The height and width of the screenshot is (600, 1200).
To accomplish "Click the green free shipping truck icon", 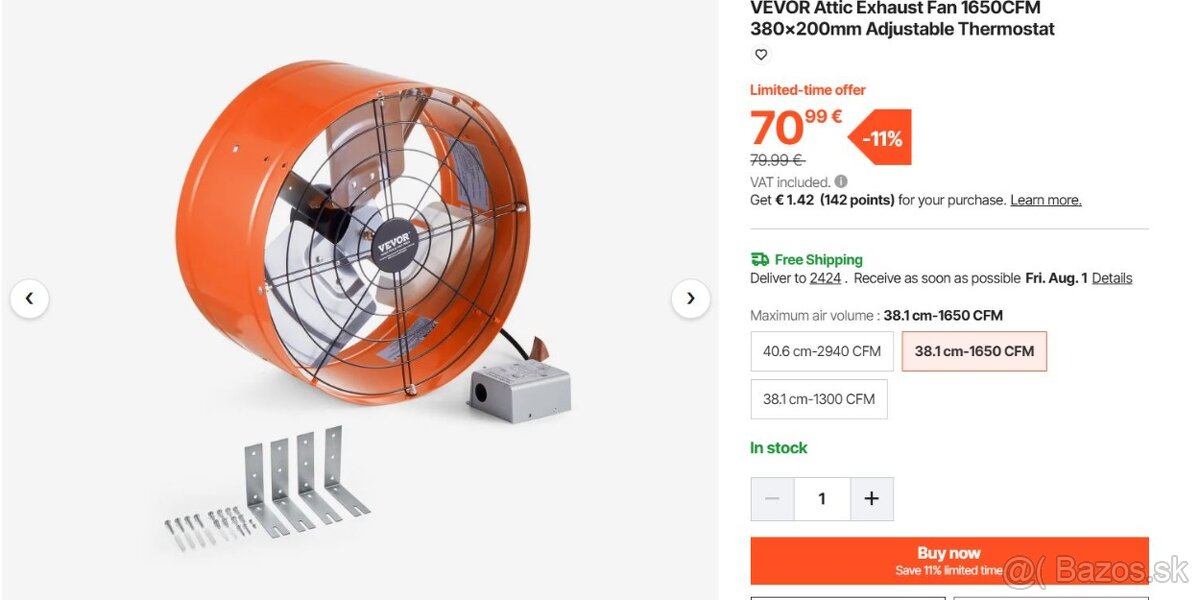I will [760, 259].
